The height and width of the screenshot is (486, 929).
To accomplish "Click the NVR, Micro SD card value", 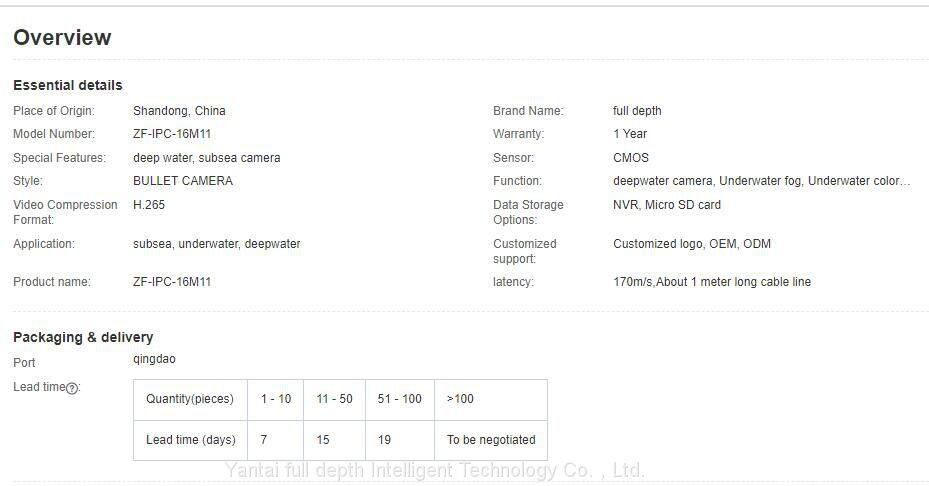I will click(x=667, y=205).
